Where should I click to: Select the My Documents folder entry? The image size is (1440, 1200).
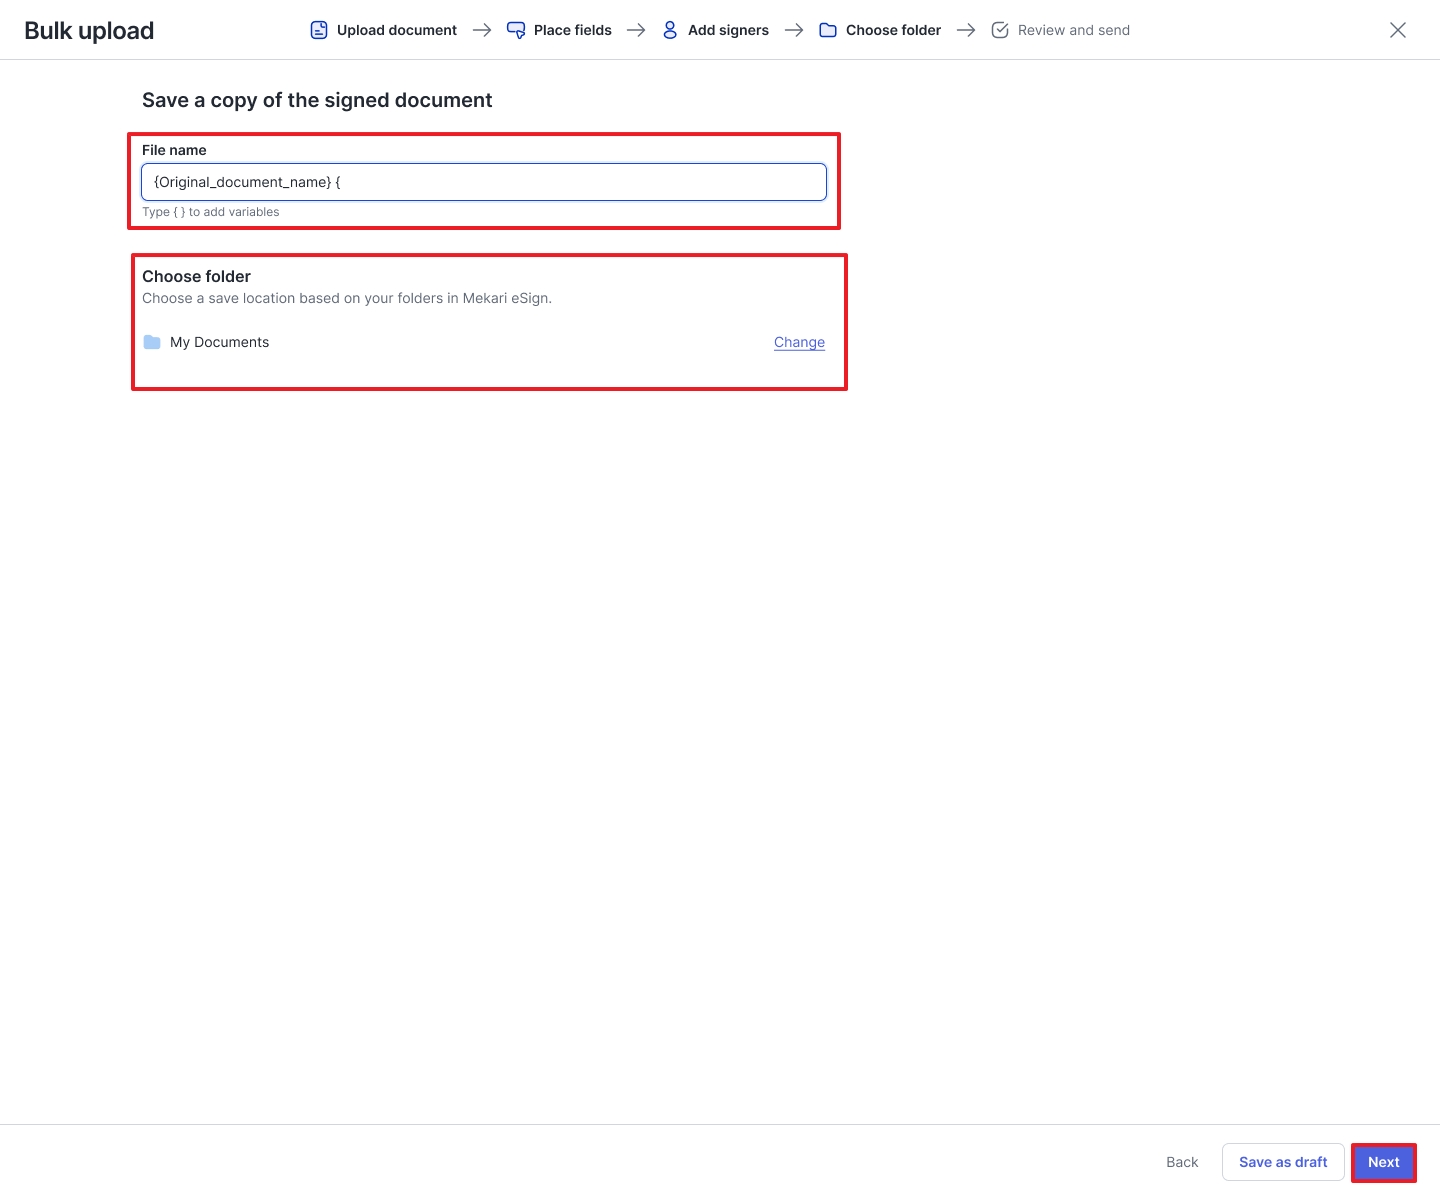pyautogui.click(x=219, y=342)
